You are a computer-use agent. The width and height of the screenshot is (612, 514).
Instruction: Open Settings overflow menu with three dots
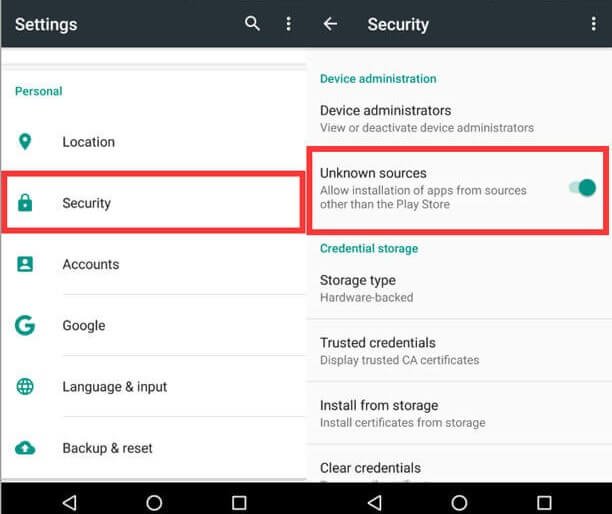[288, 24]
